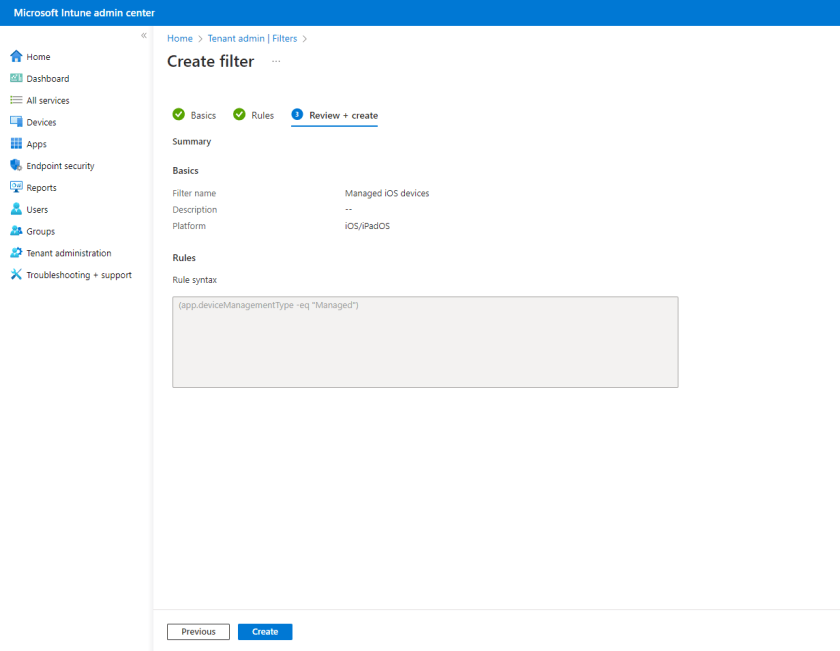Click the All services list icon

coord(16,100)
